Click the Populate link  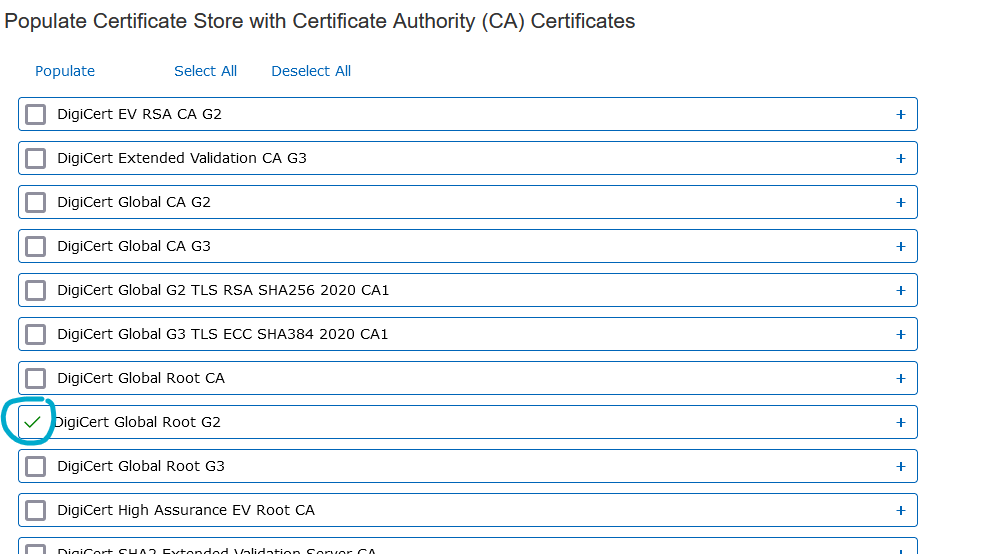point(65,71)
